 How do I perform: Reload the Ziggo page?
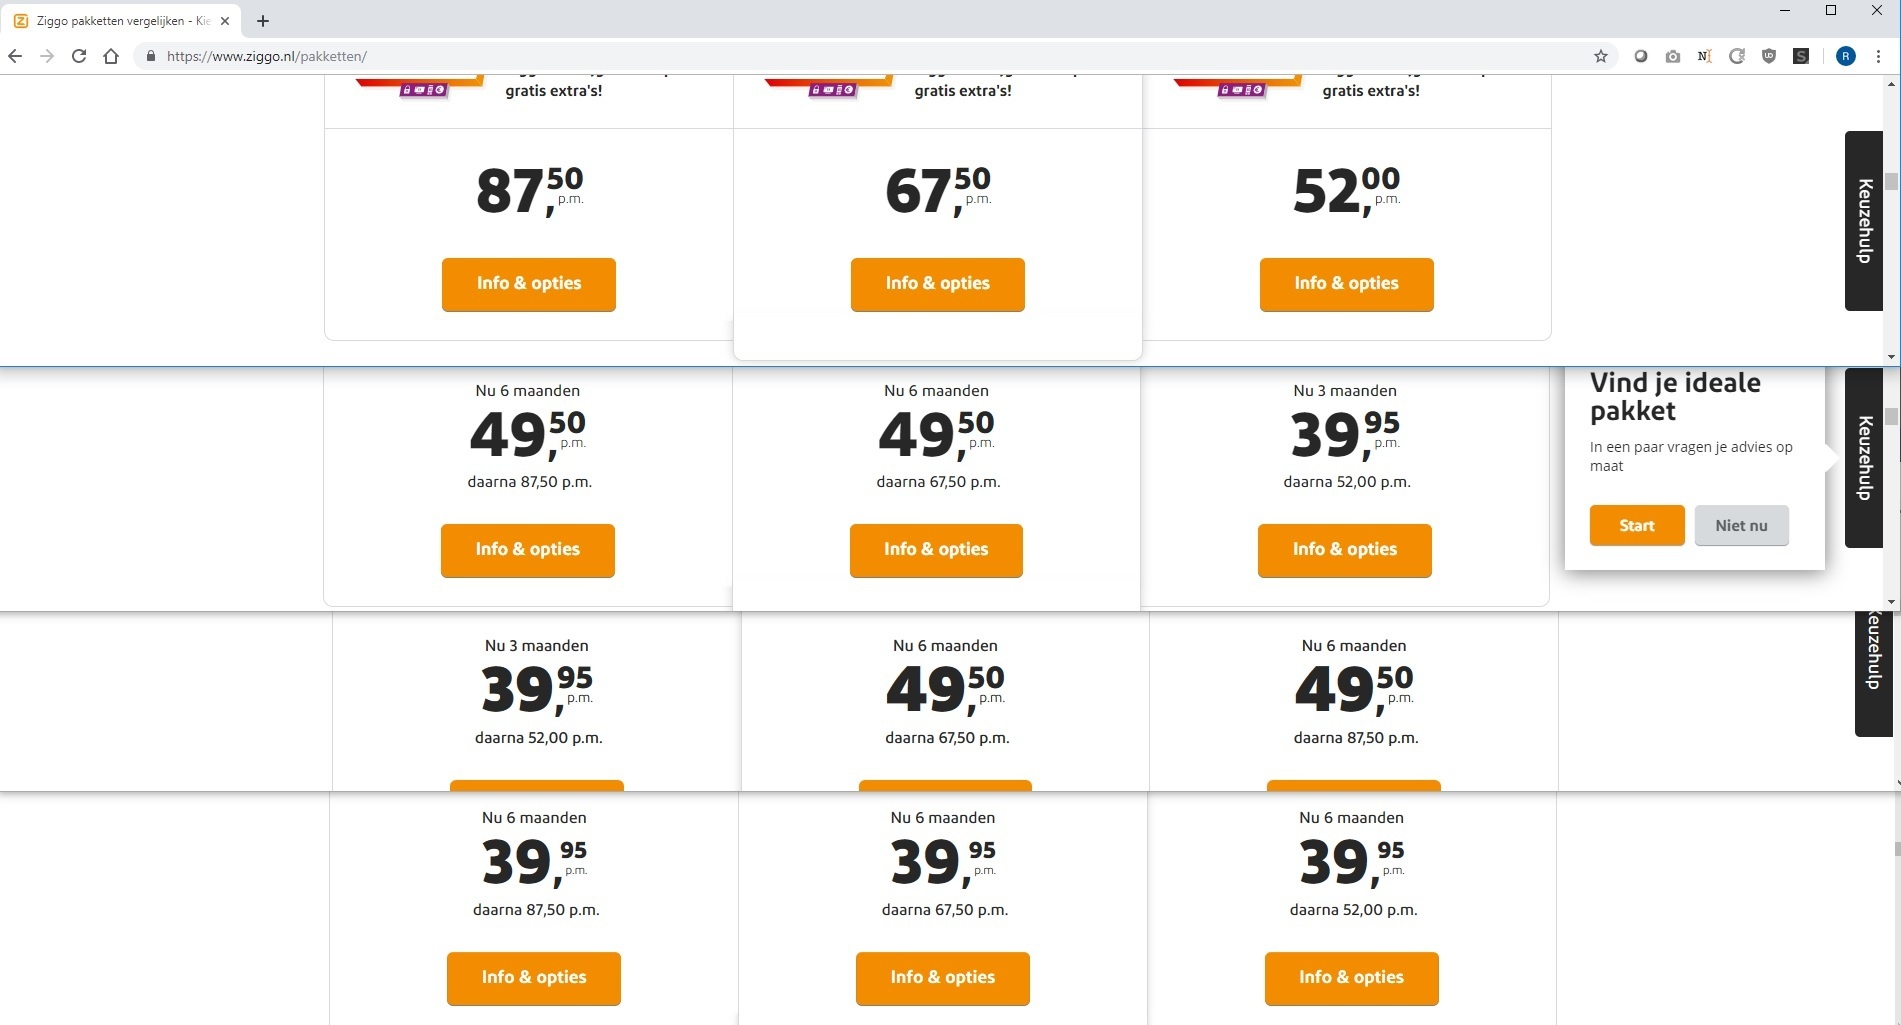coord(79,56)
